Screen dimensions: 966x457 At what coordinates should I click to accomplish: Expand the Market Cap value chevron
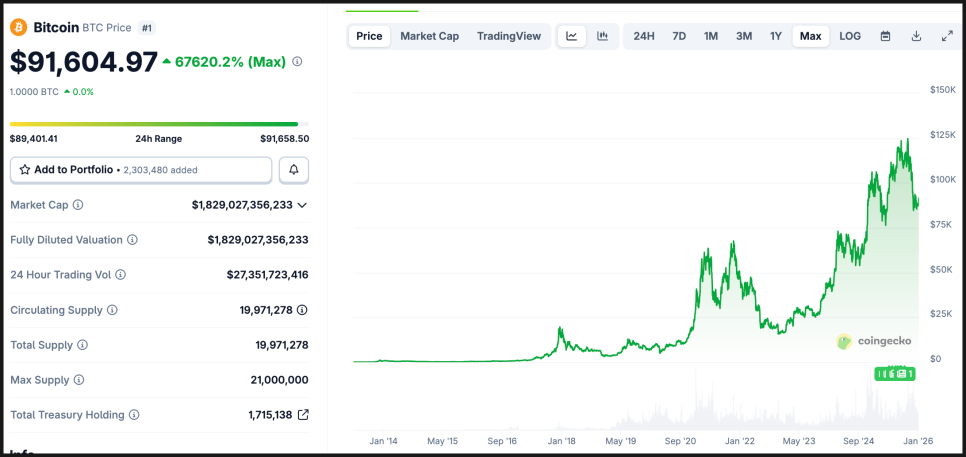[302, 205]
